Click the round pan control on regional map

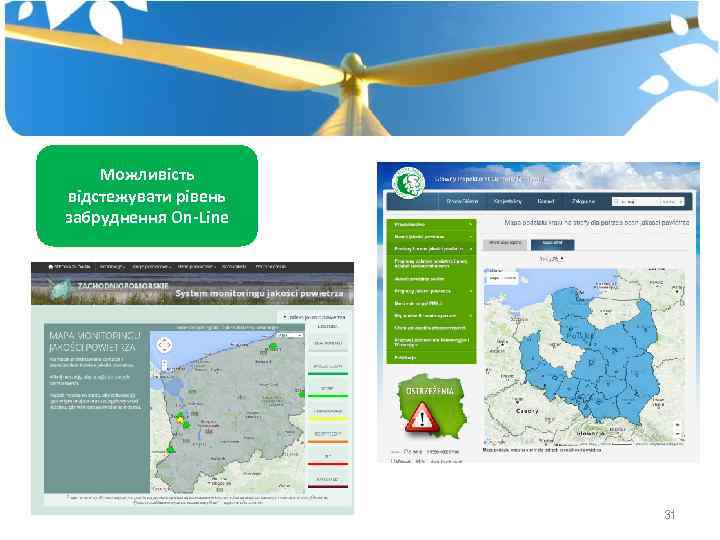164,345
